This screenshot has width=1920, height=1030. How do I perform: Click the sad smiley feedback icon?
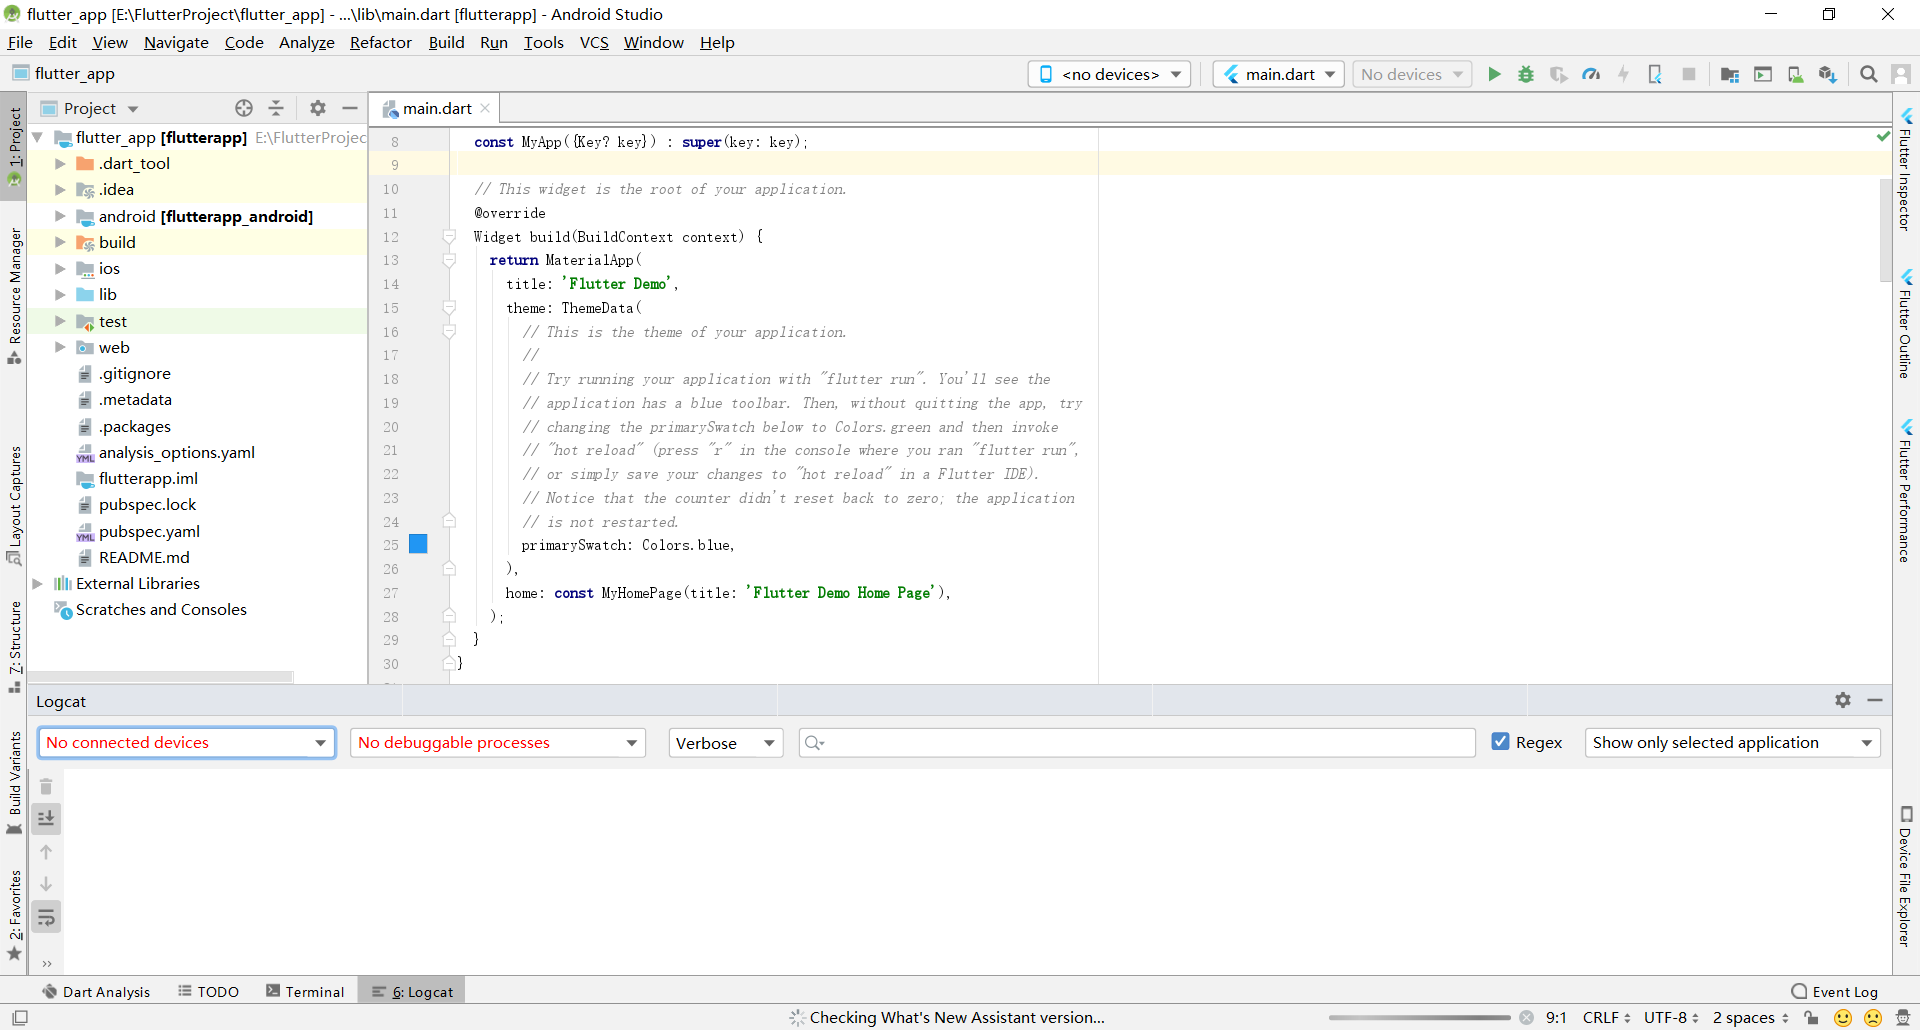[1873, 1018]
